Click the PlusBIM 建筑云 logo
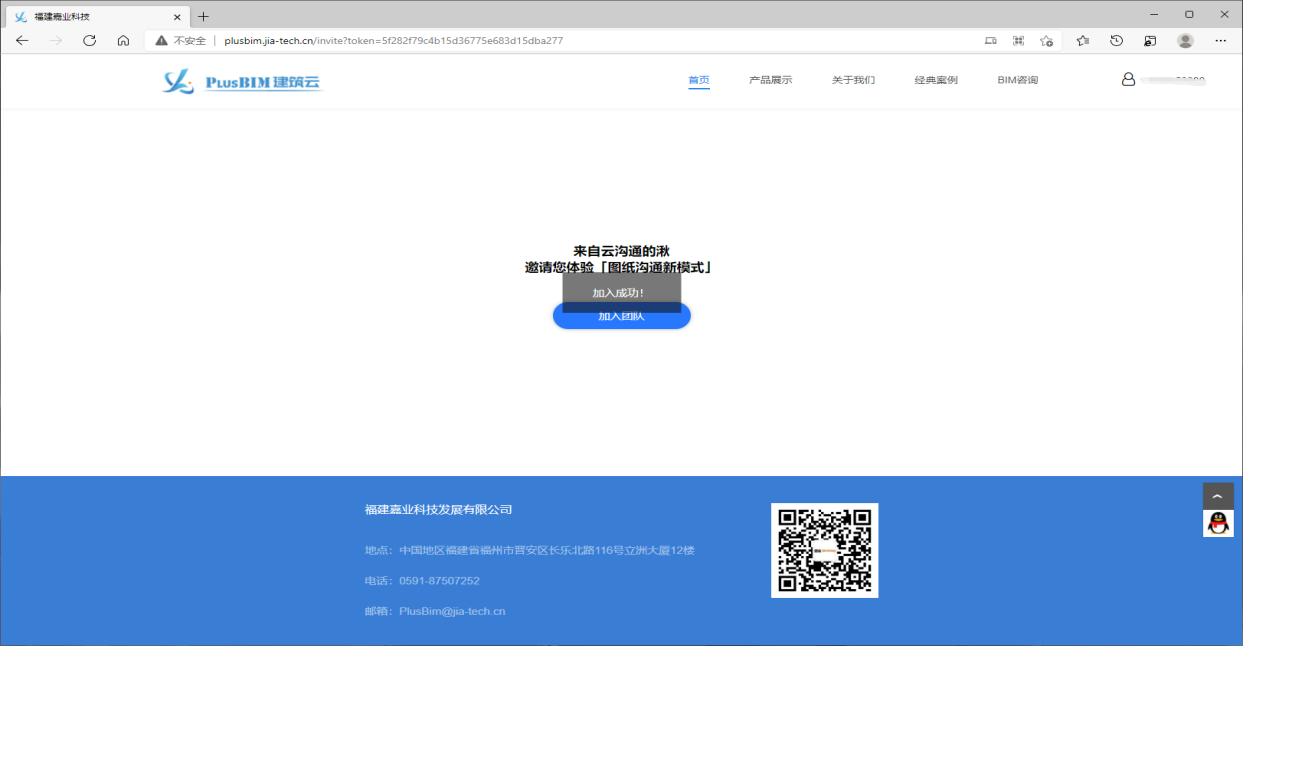1299x763 pixels. point(243,82)
